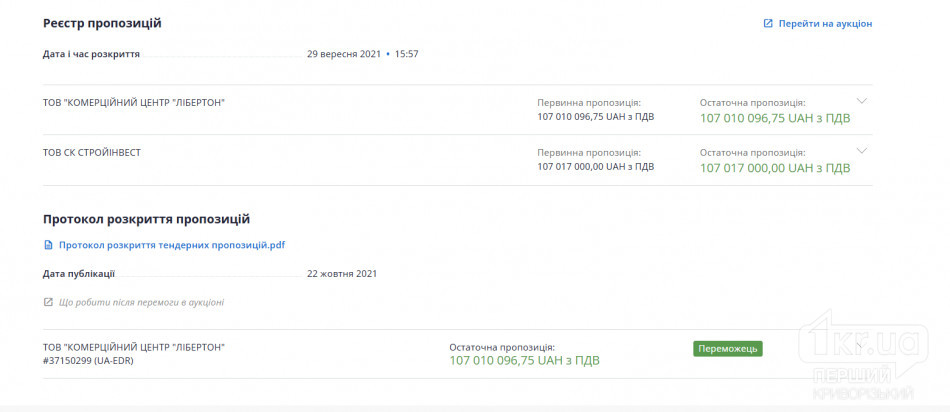Expand the ЛІБЕРТОН bid row chevron in registry
This screenshot has width=950, height=412.
pos(862,101)
